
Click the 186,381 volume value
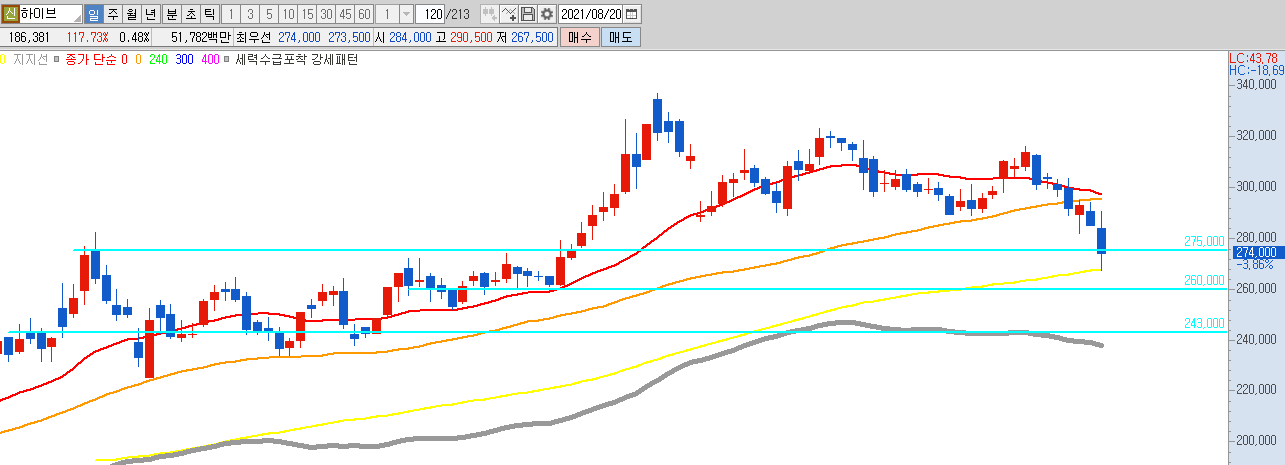pos(28,37)
